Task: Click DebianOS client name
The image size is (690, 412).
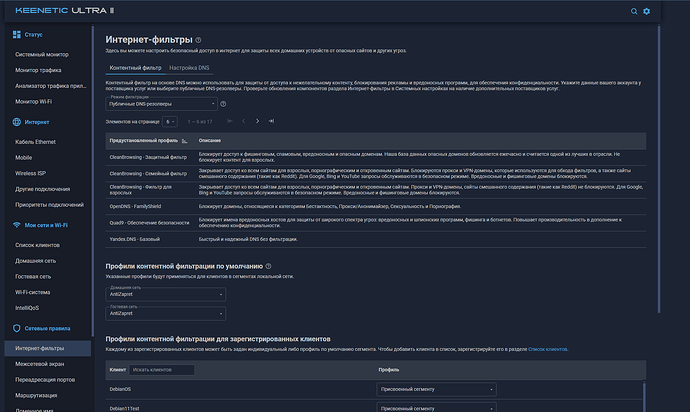Action: pyautogui.click(x=120, y=389)
